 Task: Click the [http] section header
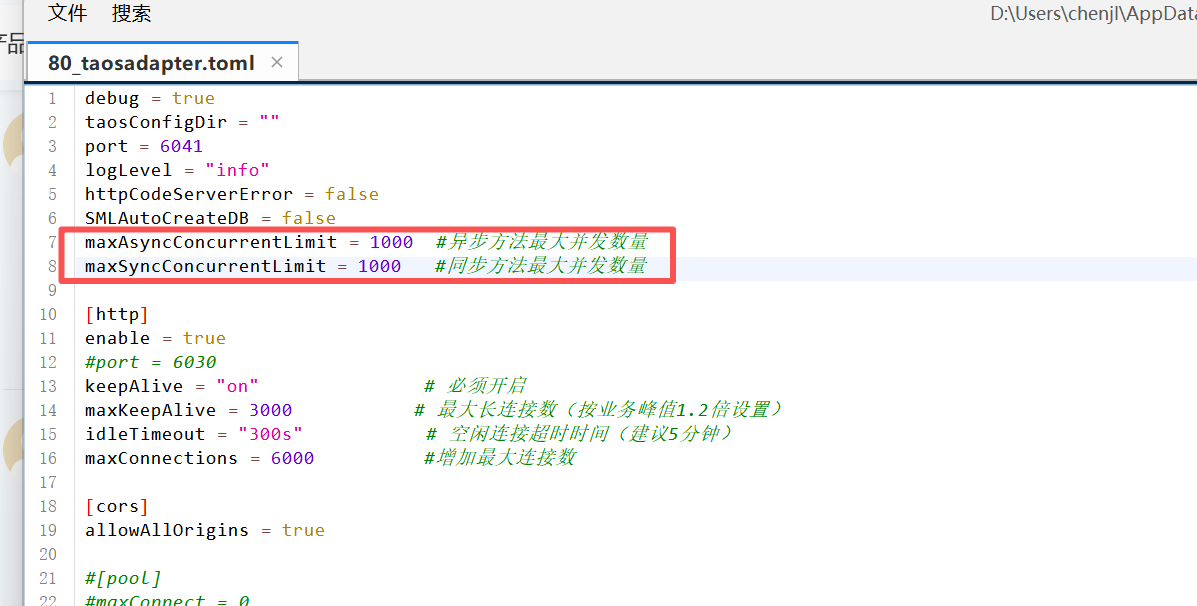pyautogui.click(x=117, y=314)
